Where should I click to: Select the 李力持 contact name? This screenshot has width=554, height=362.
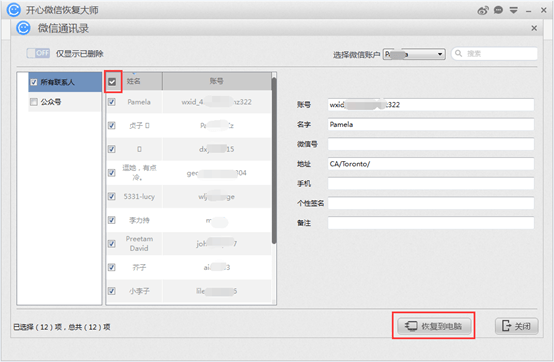pyautogui.click(x=139, y=220)
